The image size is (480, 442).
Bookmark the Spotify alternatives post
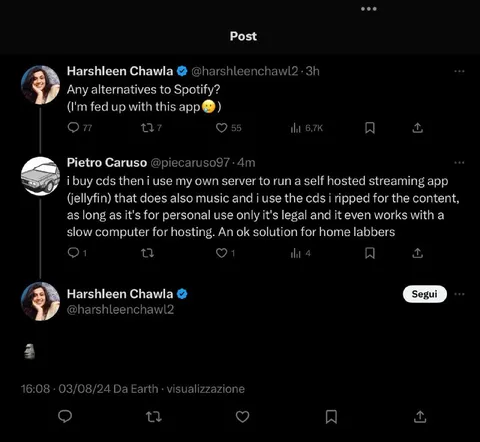tap(370, 128)
